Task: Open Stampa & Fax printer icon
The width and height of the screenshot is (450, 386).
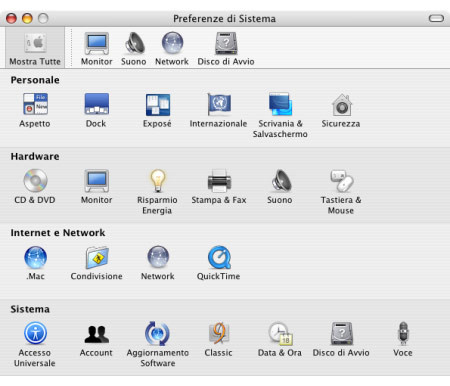Action: [219, 181]
